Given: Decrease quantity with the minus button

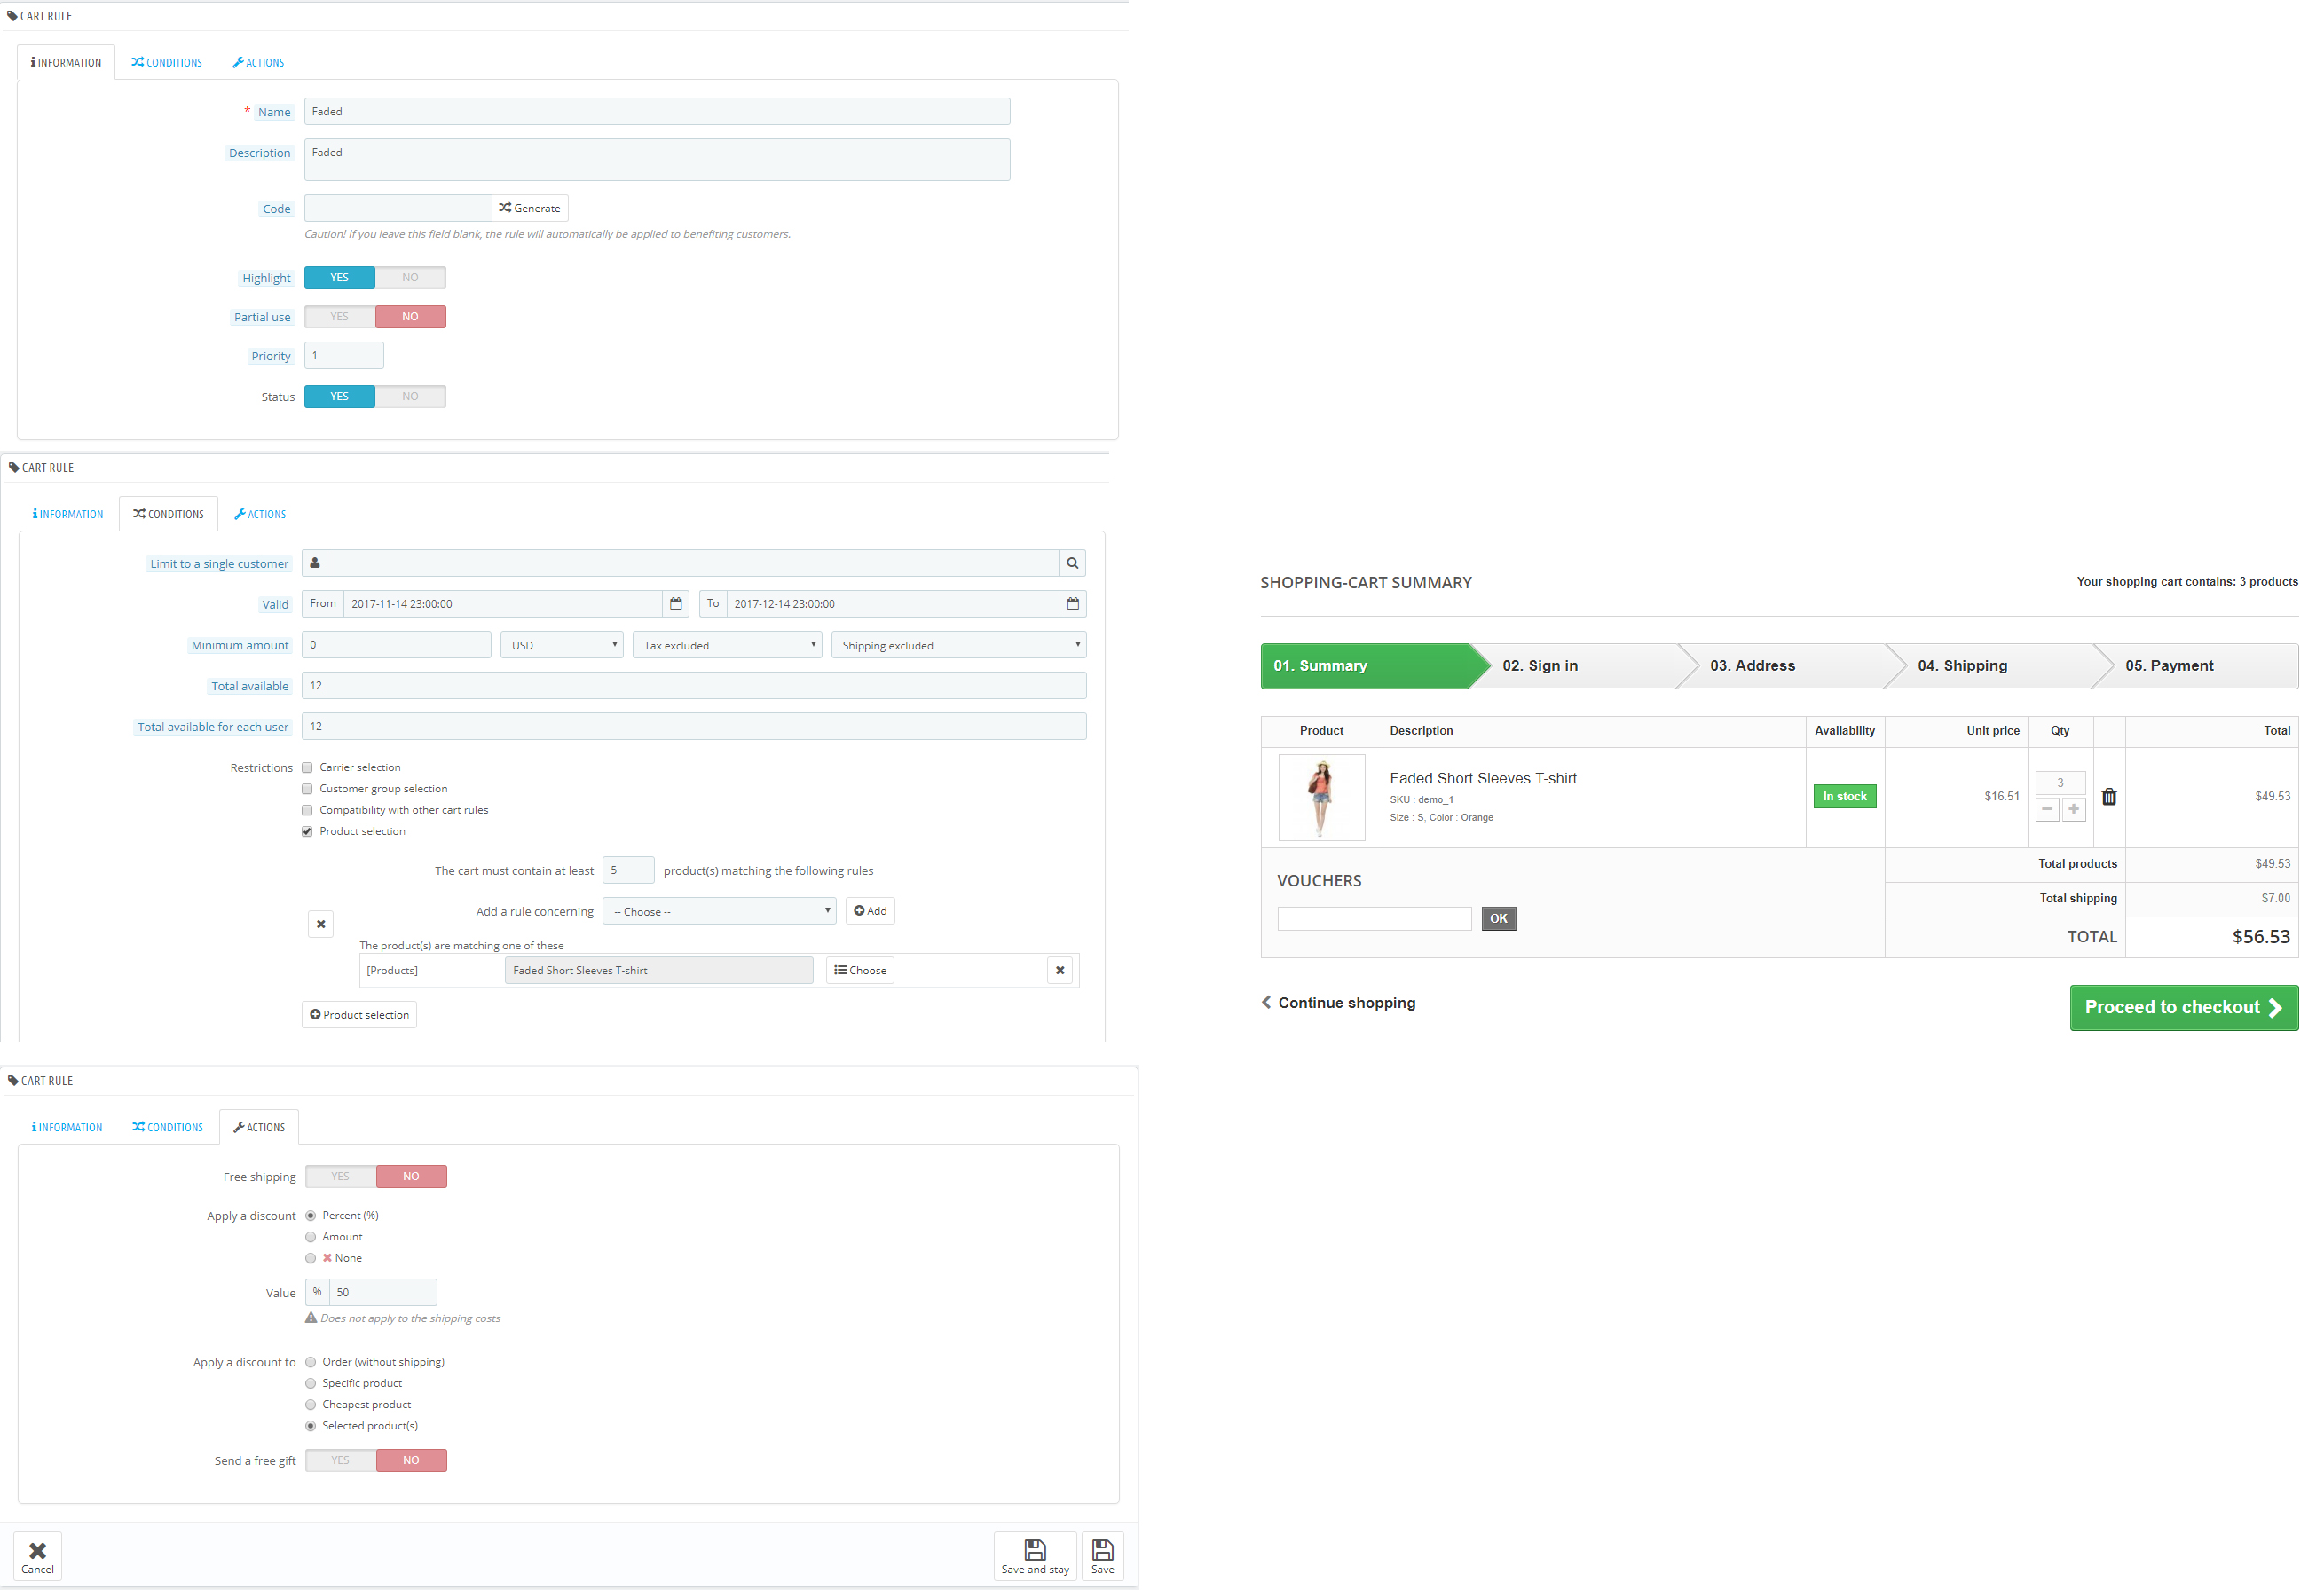Looking at the screenshot, I should pos(2047,809).
